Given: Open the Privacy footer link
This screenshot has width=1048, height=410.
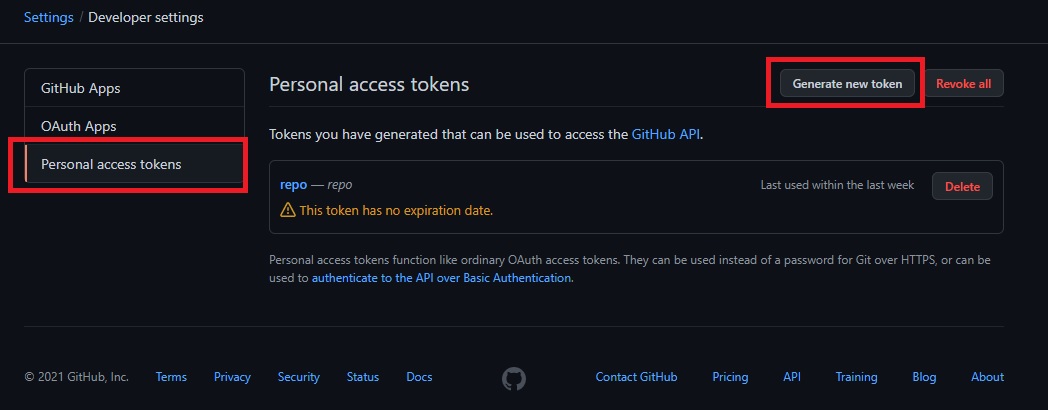Looking at the screenshot, I should (232, 377).
